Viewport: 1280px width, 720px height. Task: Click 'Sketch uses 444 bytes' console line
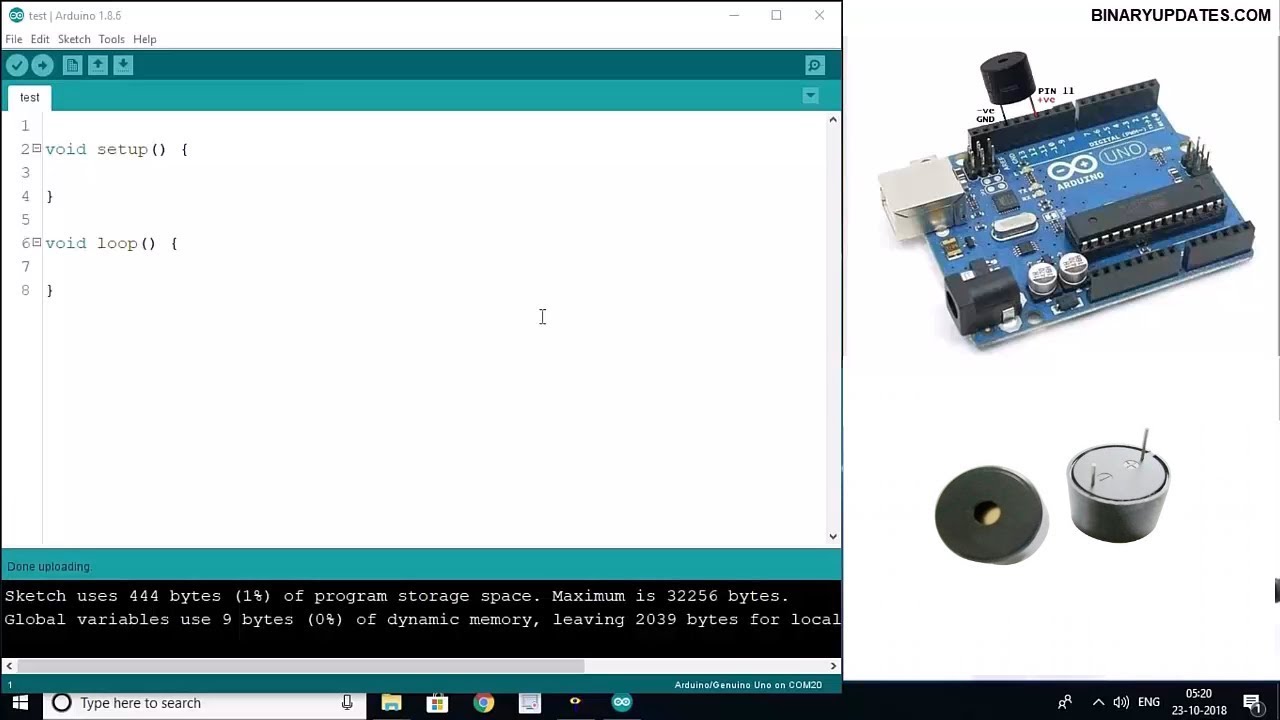(397, 596)
